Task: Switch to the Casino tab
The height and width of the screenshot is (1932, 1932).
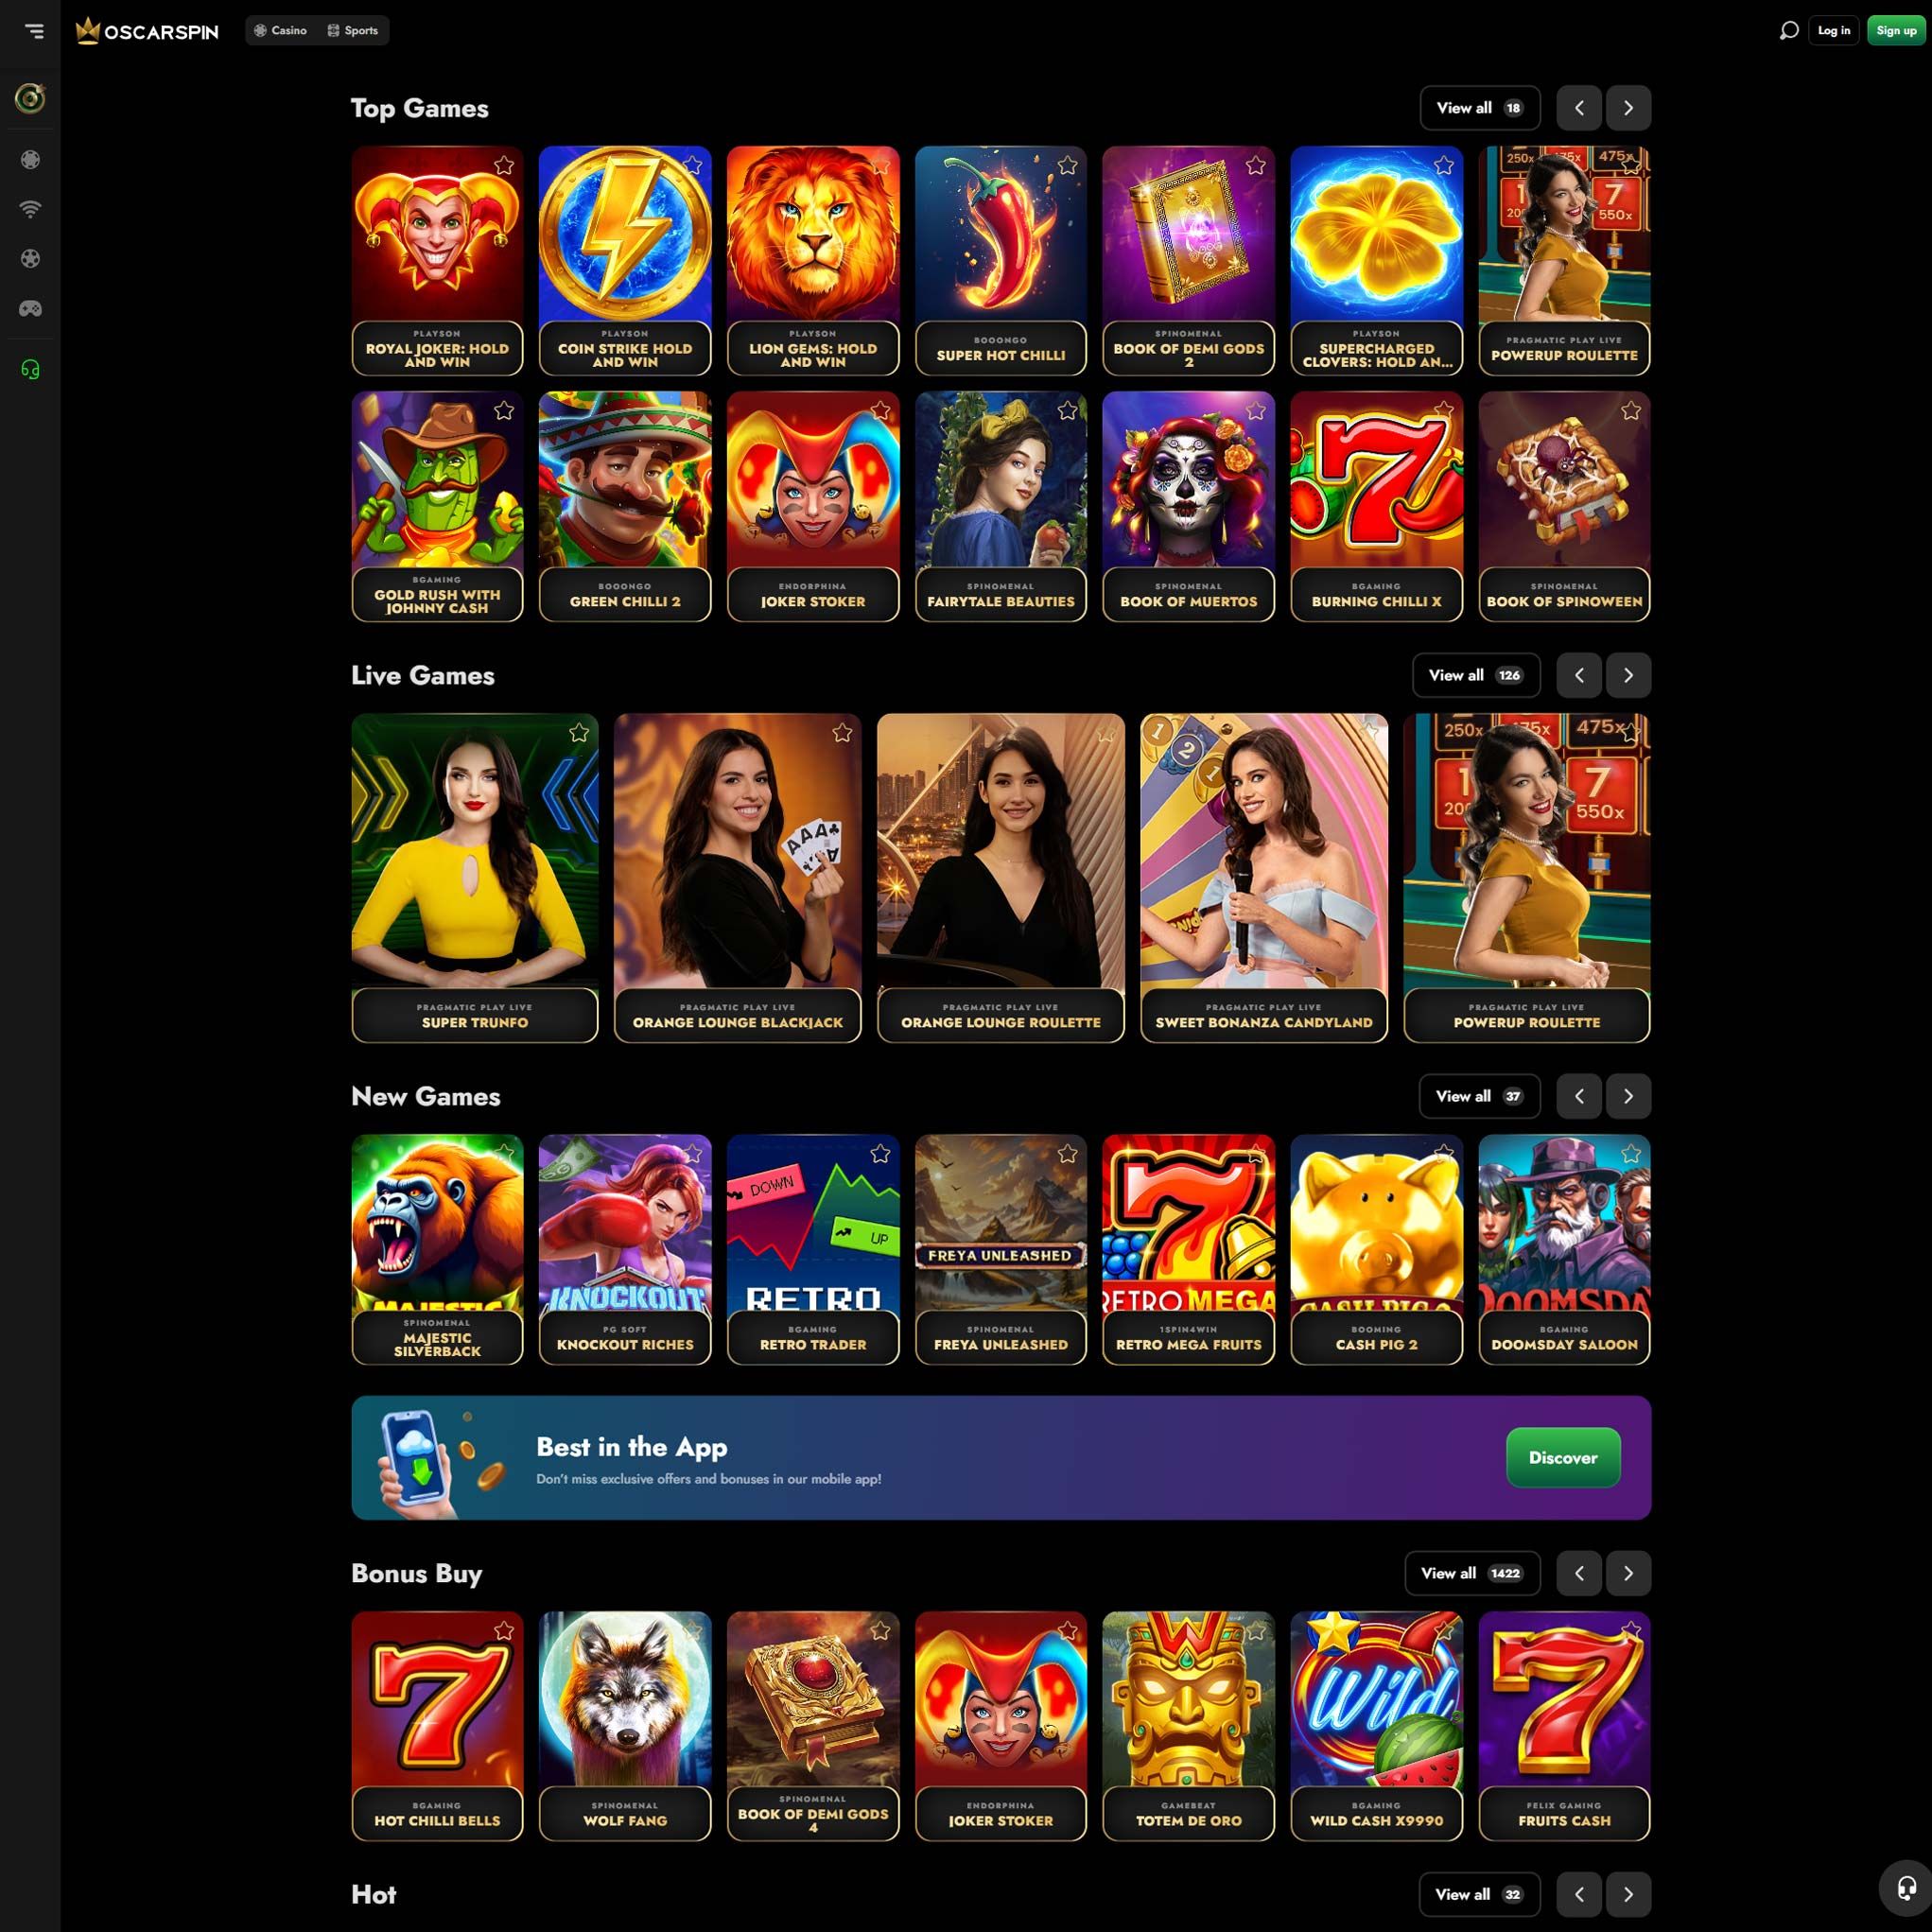Action: pyautogui.click(x=281, y=31)
